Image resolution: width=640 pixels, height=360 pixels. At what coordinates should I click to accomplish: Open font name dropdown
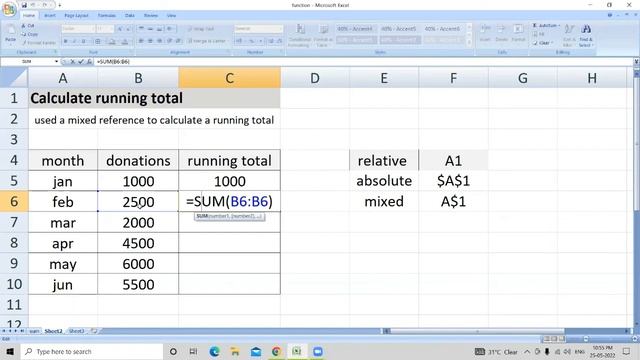tap(92, 29)
